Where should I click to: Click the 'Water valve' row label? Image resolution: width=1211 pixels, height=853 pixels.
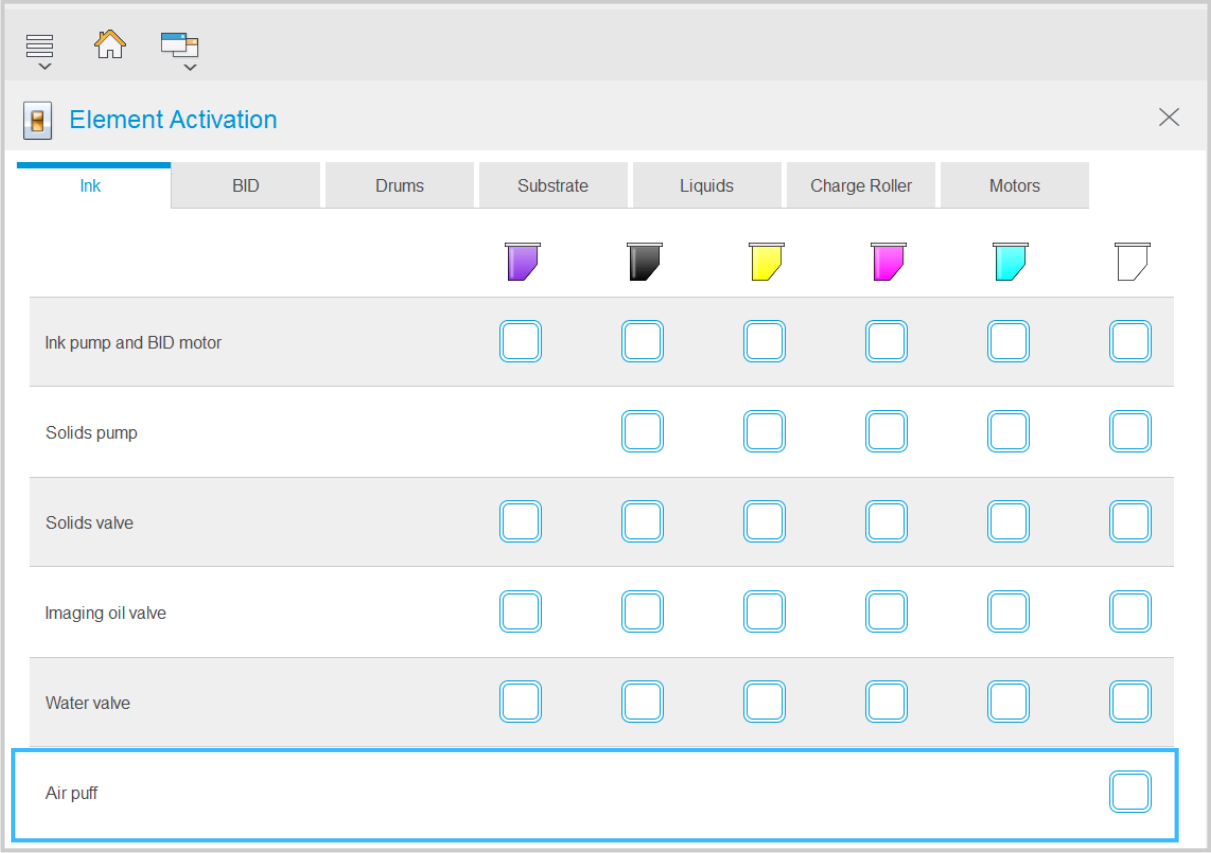coord(87,703)
